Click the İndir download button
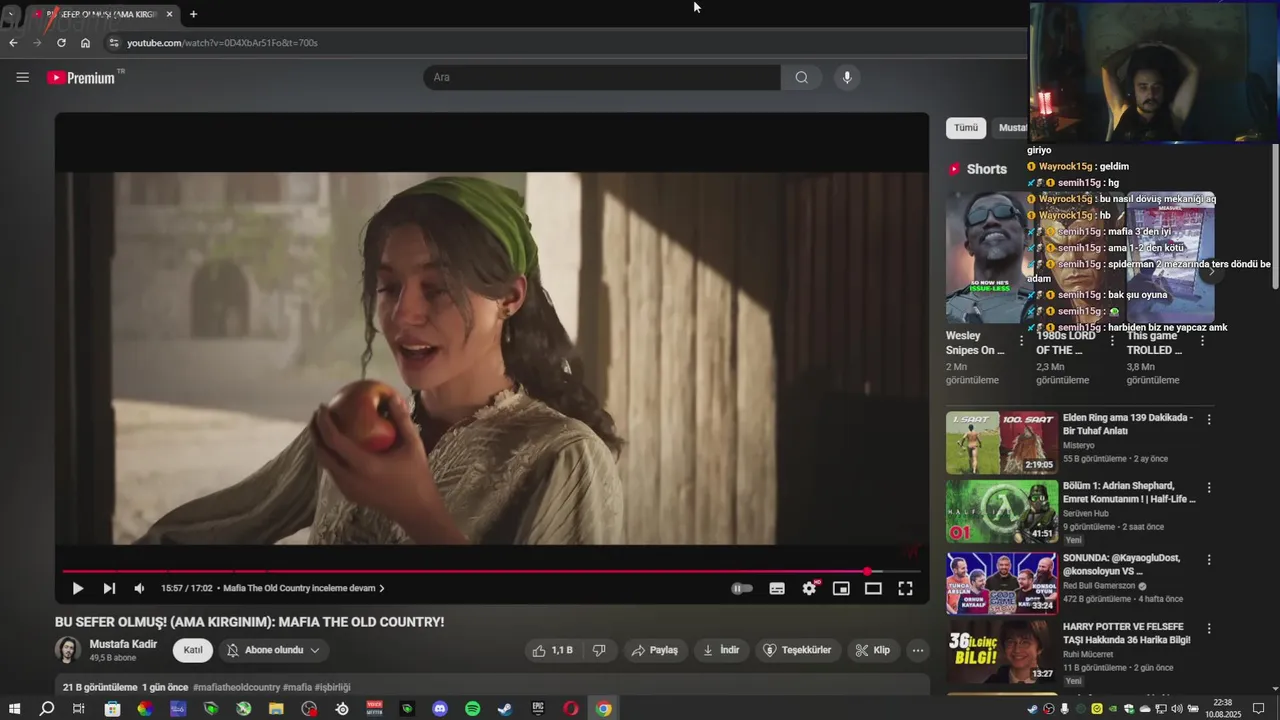This screenshot has height=720, width=1280. [721, 650]
